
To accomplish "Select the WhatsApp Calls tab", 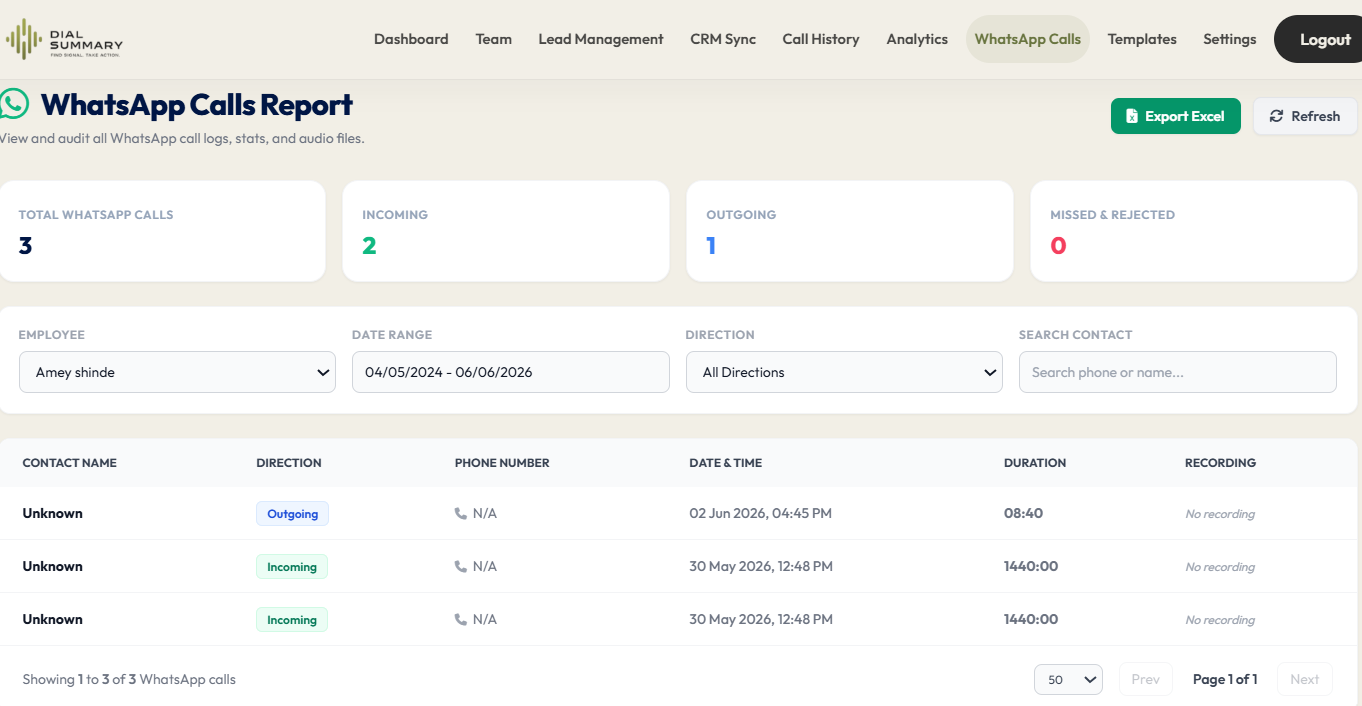I will click(x=1028, y=39).
